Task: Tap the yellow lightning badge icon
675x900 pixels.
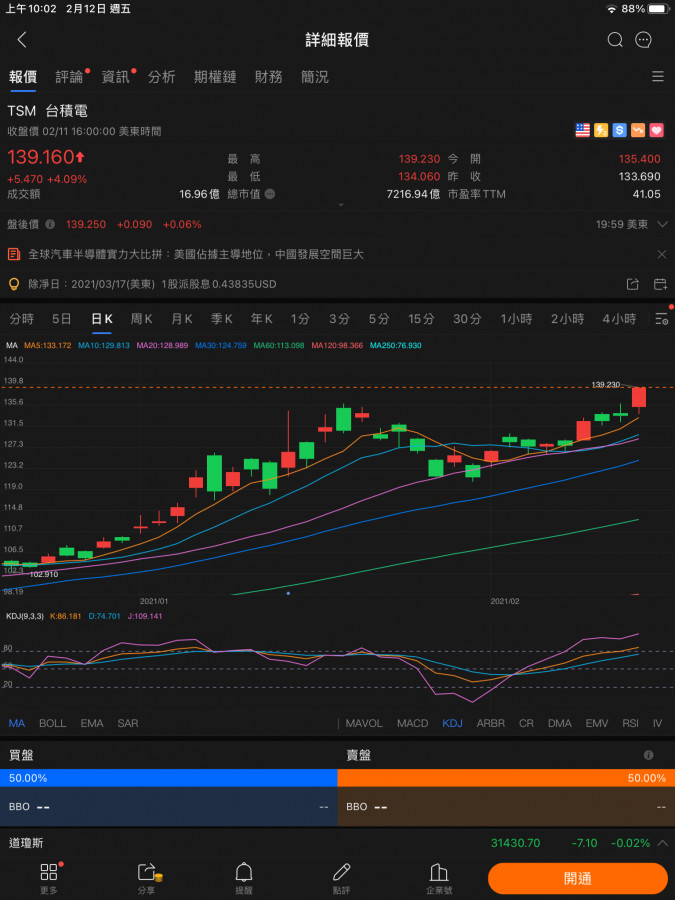Action: coord(601,130)
